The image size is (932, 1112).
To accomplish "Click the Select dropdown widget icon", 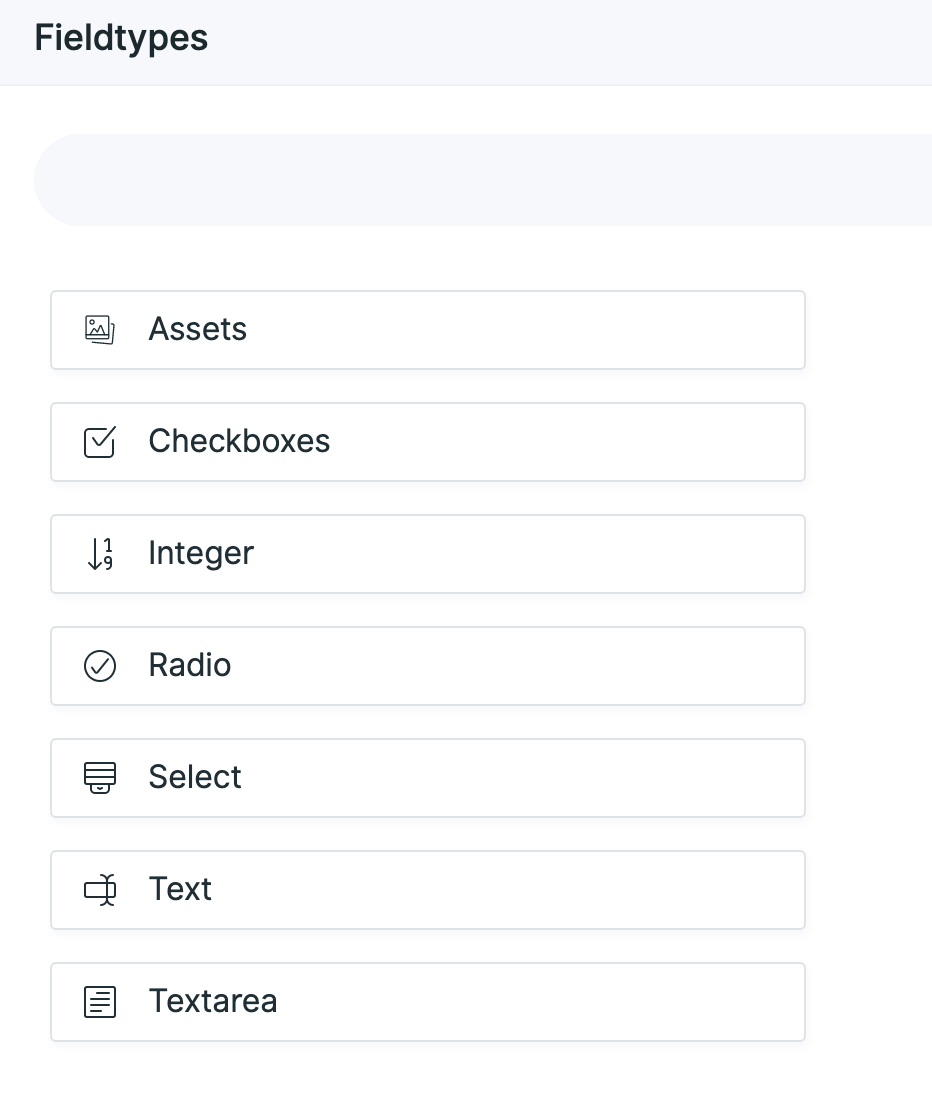I will (99, 777).
